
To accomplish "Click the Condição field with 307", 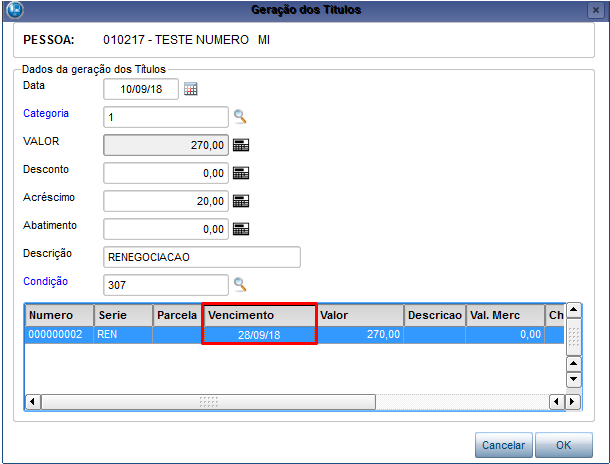I will pyautogui.click(x=166, y=285).
